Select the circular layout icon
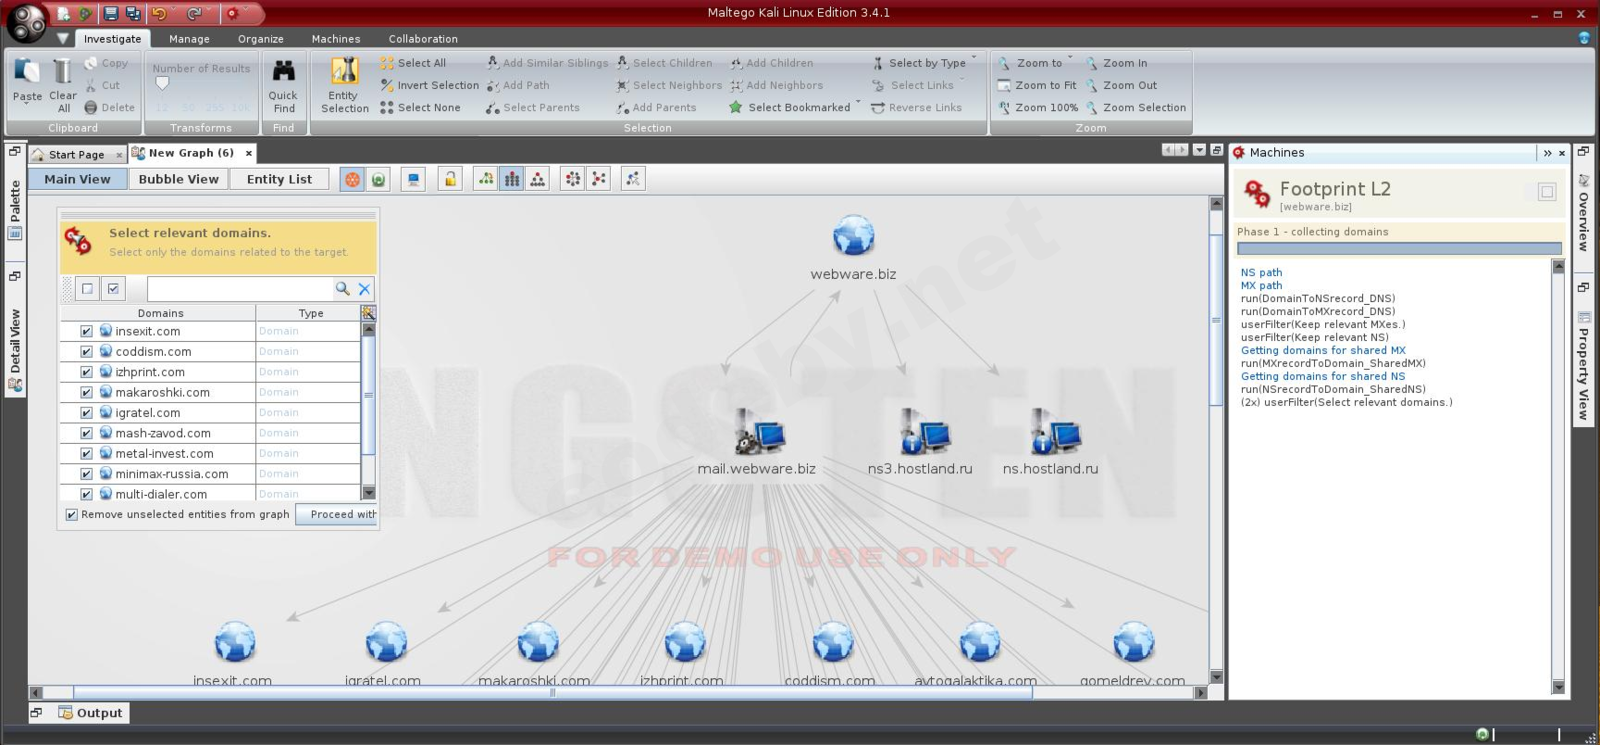 point(573,179)
